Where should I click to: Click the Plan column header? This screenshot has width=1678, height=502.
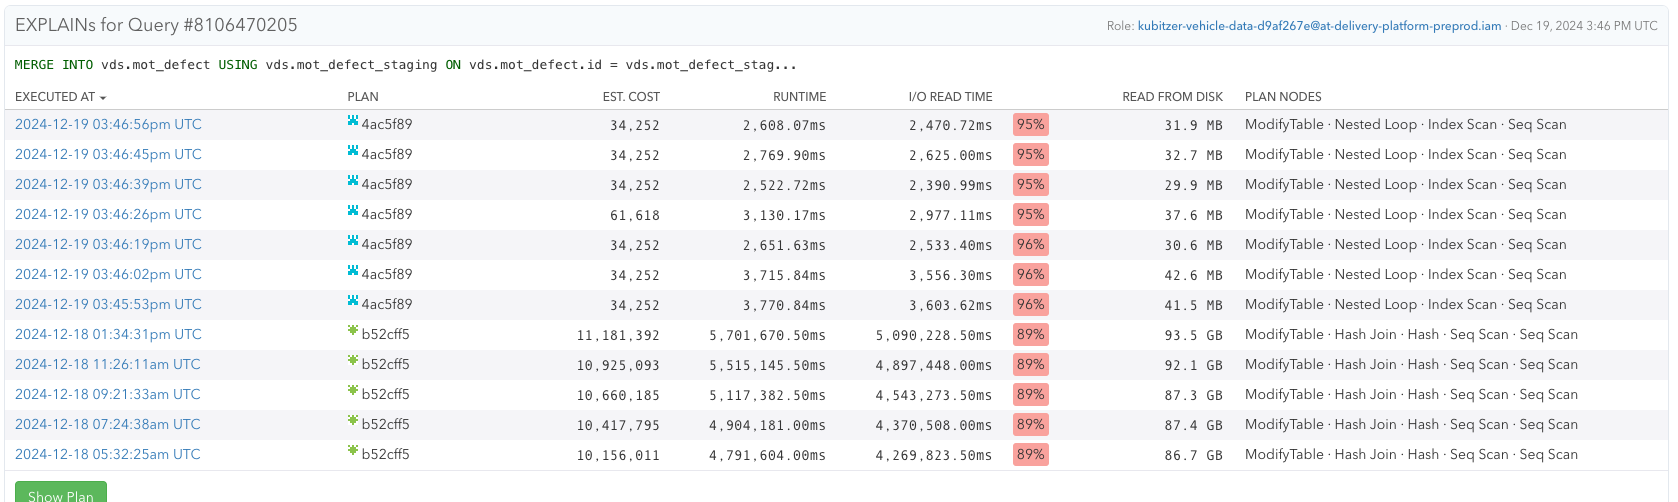point(362,97)
